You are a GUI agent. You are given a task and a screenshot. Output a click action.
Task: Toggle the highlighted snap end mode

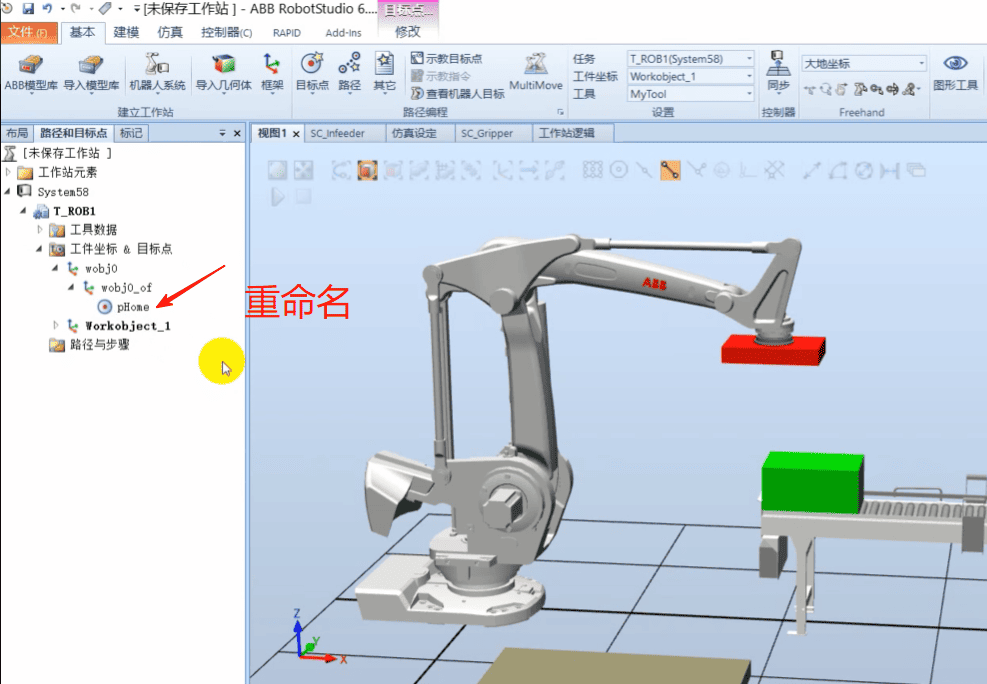(x=670, y=170)
